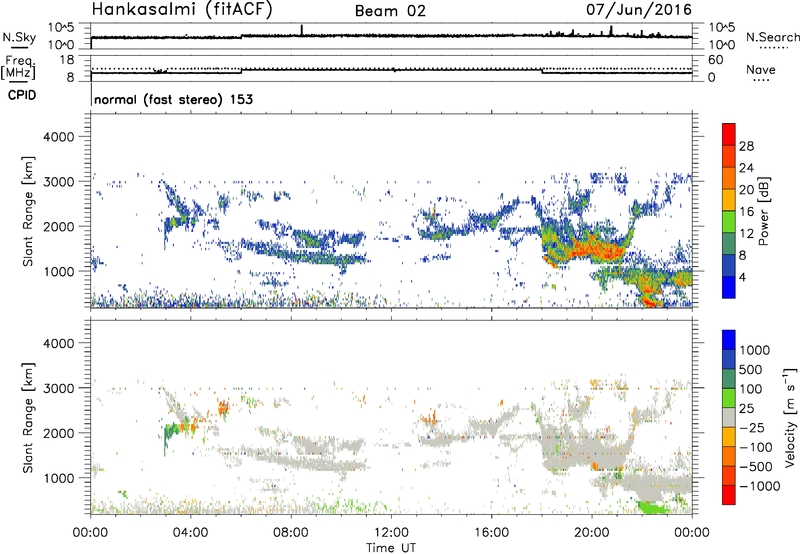Viewport: 800px width, 554px height.
Task: Click the bright green velocity patch near 22:00
Action: [x=653, y=508]
